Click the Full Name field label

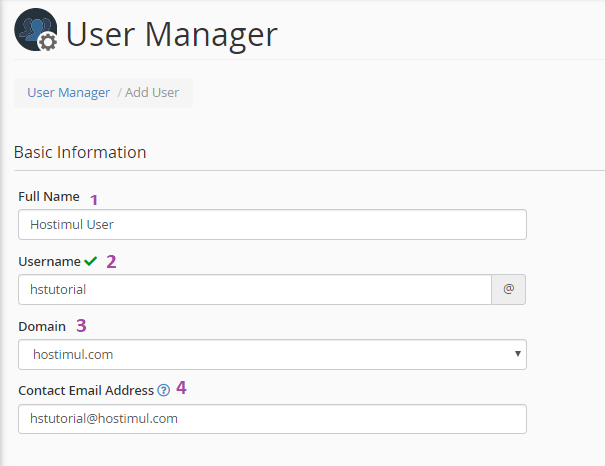click(x=49, y=197)
